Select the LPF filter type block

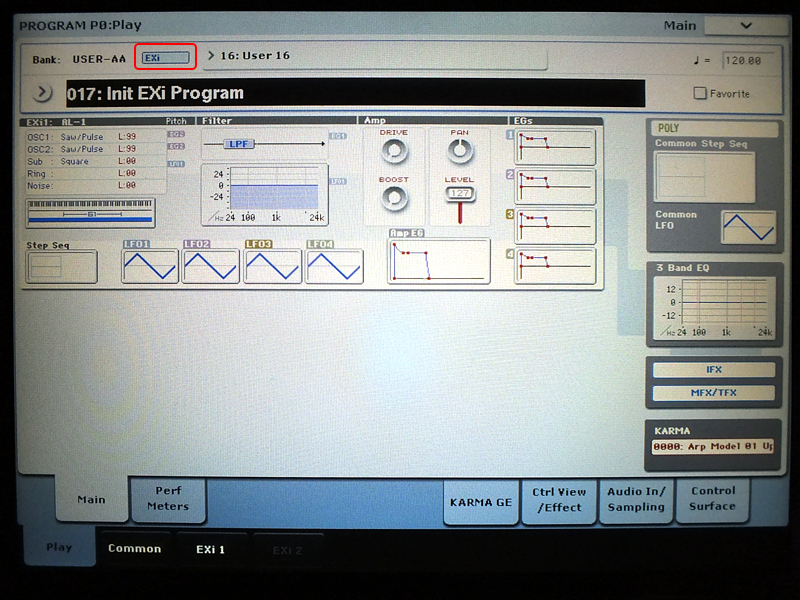tap(238, 144)
